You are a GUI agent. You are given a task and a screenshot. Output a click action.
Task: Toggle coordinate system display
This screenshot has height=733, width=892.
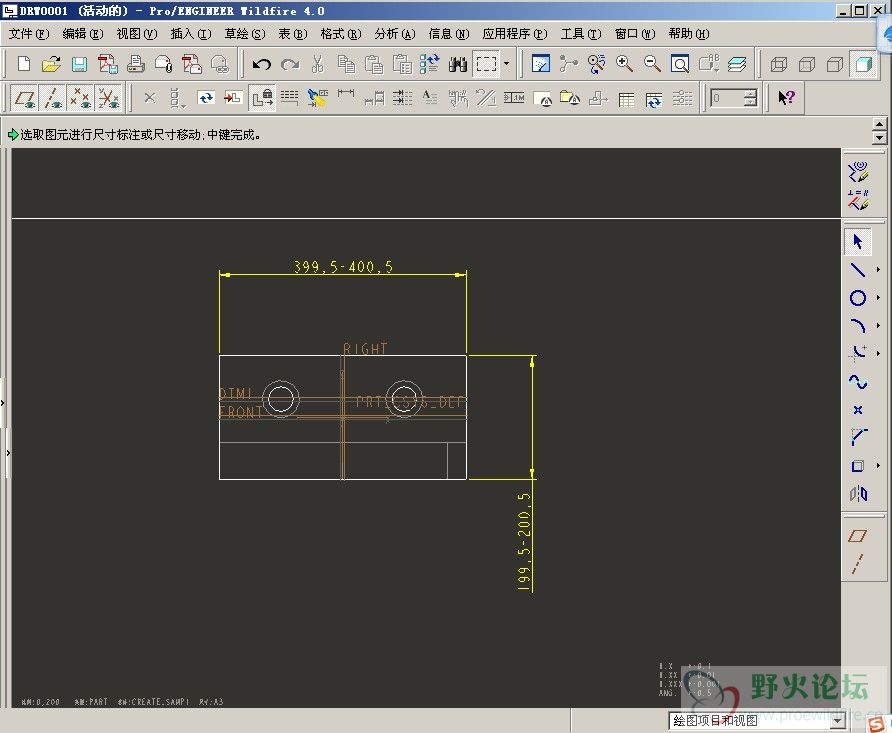tap(108, 98)
